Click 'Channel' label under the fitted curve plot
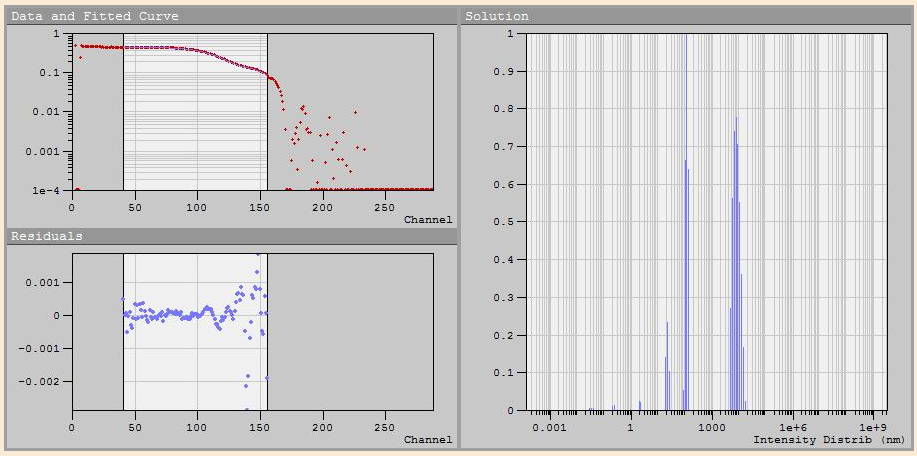This screenshot has width=917, height=456. pos(428,220)
